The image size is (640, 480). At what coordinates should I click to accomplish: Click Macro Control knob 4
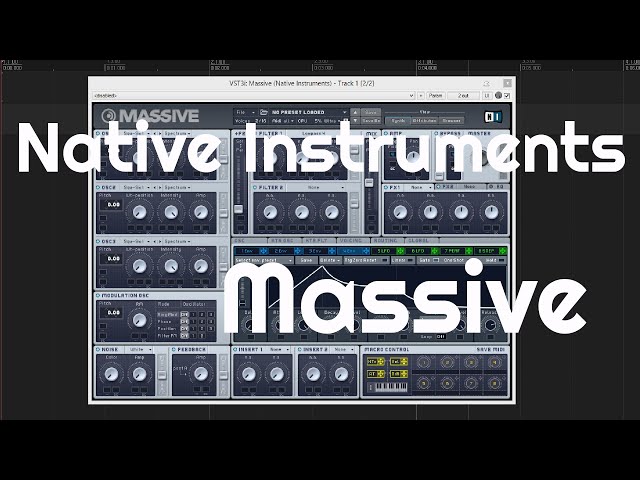[x=495, y=362]
